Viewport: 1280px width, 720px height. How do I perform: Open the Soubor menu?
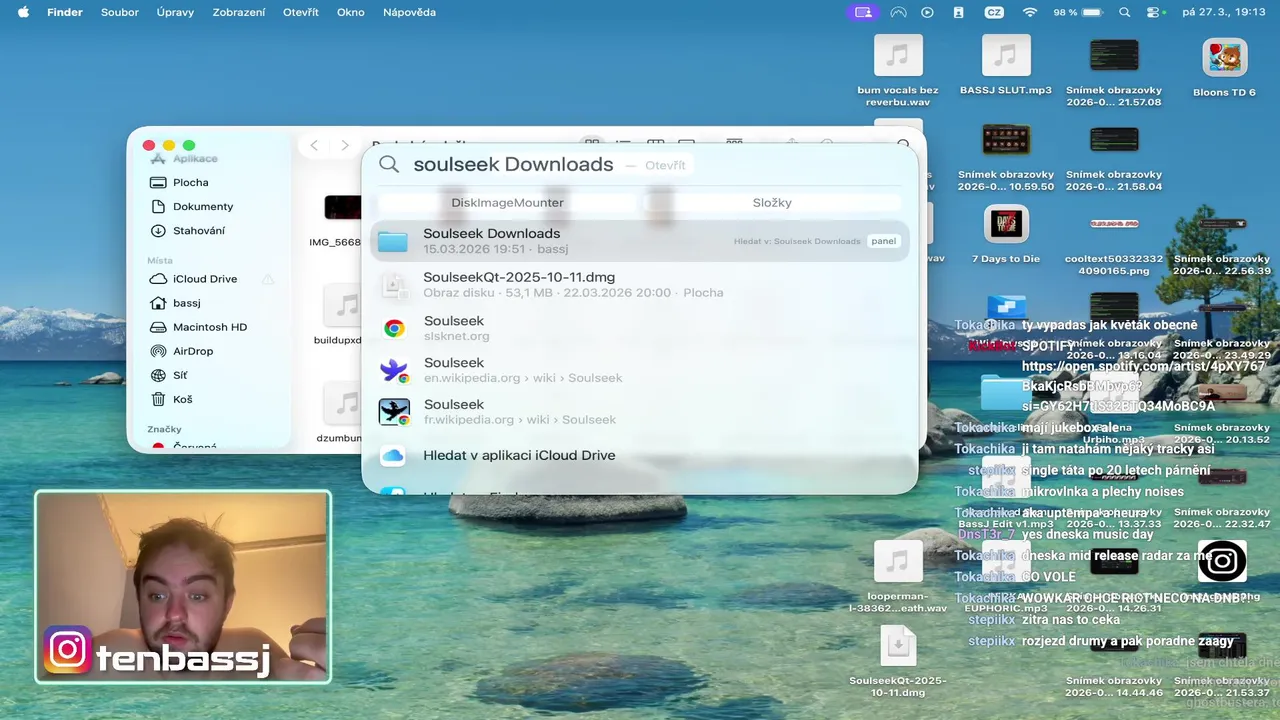[120, 12]
